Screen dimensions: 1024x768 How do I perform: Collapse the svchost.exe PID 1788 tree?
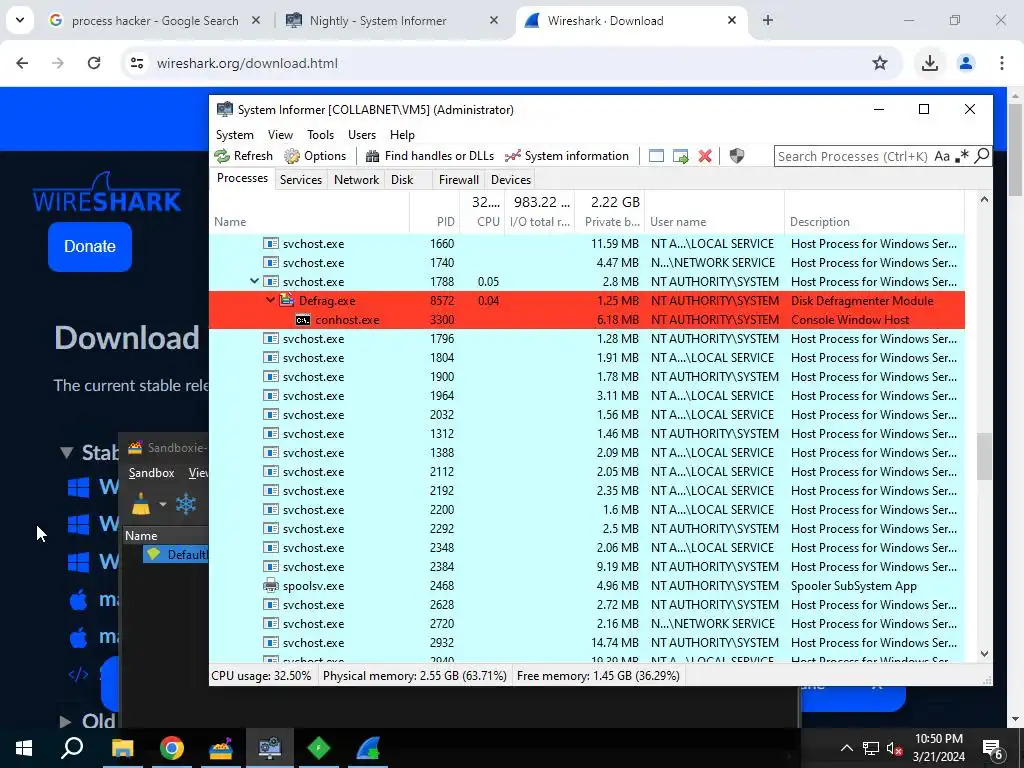254,281
